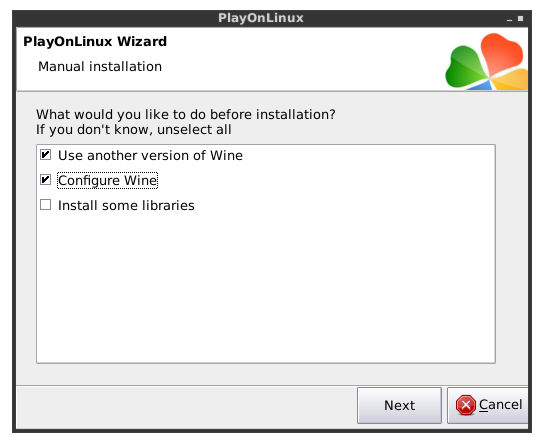Enable the Install some libraries checkbox

tap(45, 205)
